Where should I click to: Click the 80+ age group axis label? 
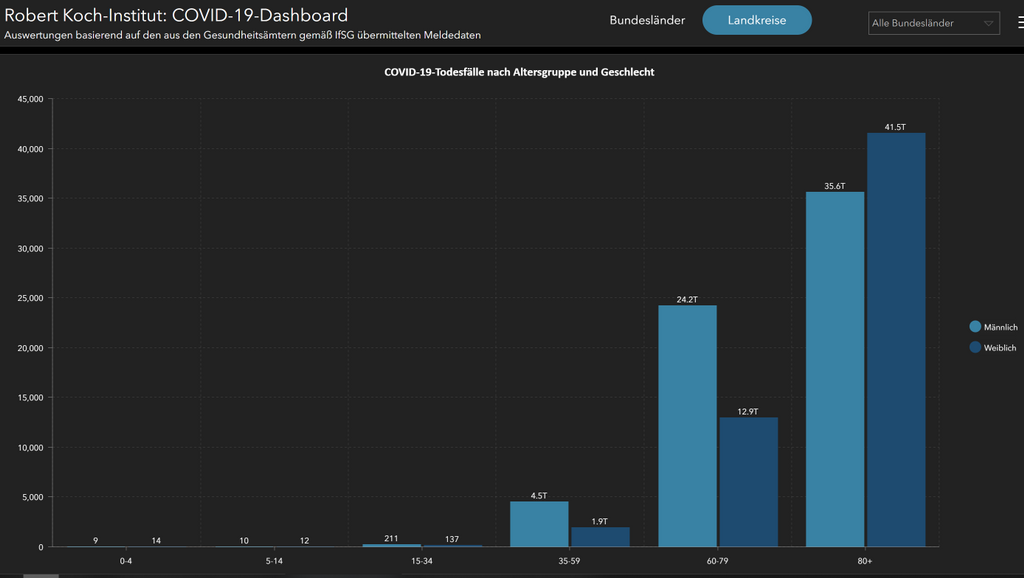pos(865,561)
